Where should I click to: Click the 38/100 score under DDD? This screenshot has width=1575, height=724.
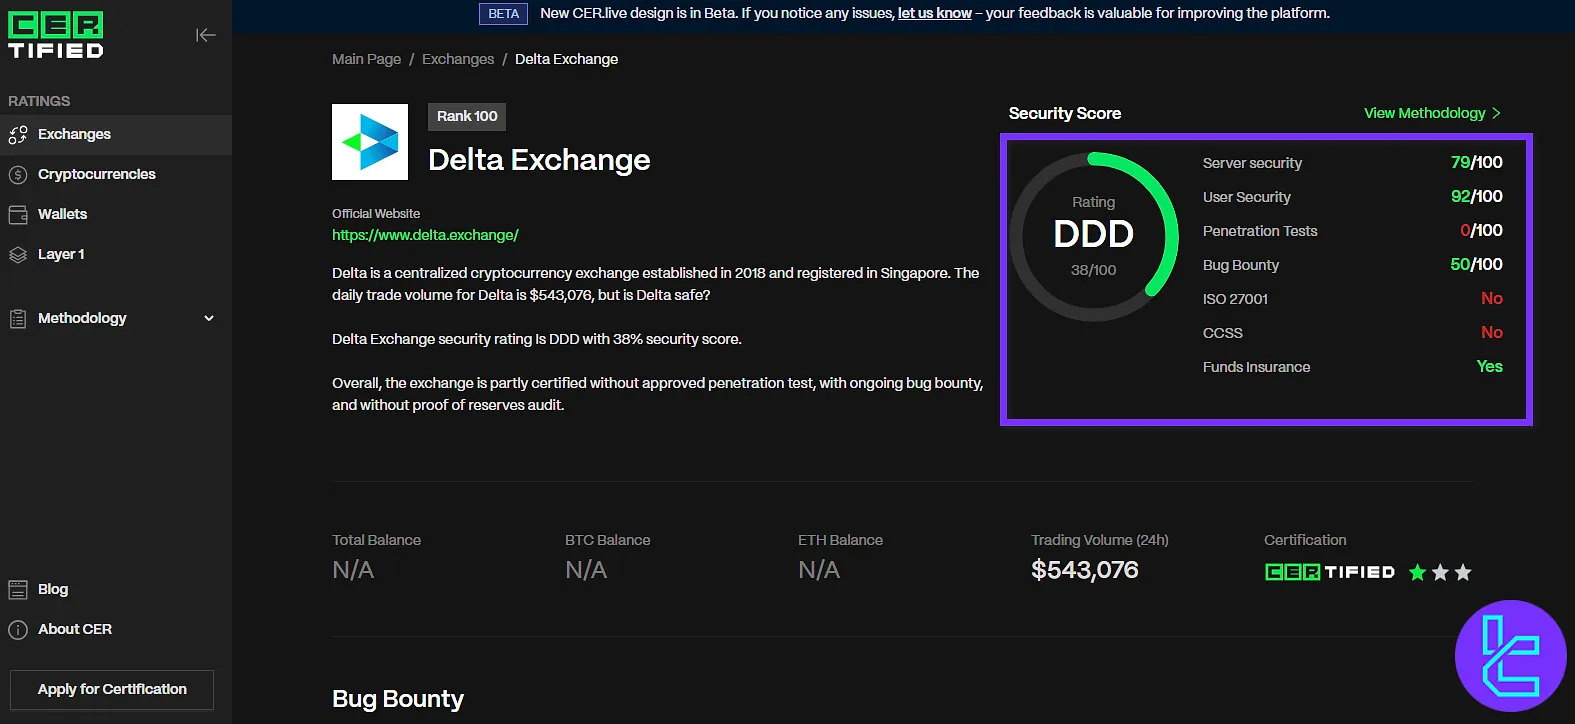click(1094, 270)
